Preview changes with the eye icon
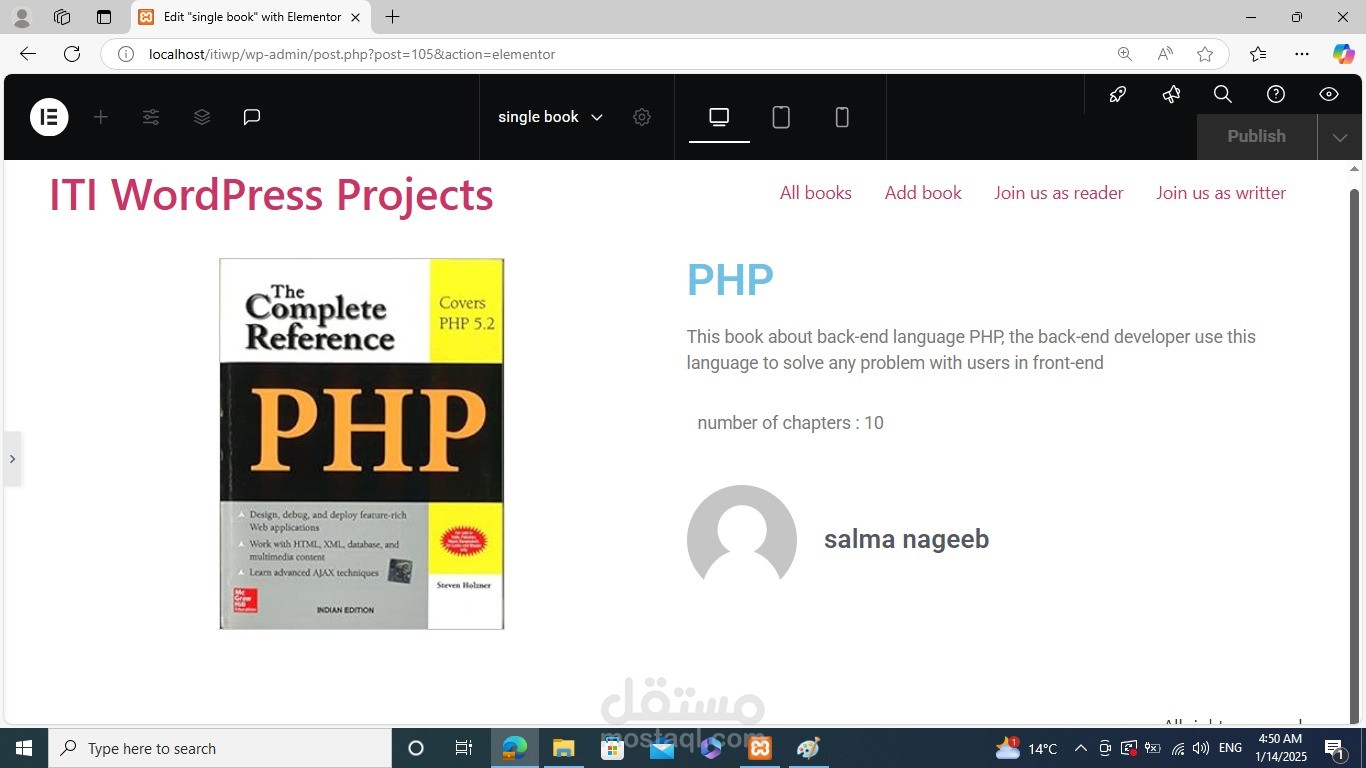Image resolution: width=1366 pixels, height=768 pixels. [x=1329, y=94]
